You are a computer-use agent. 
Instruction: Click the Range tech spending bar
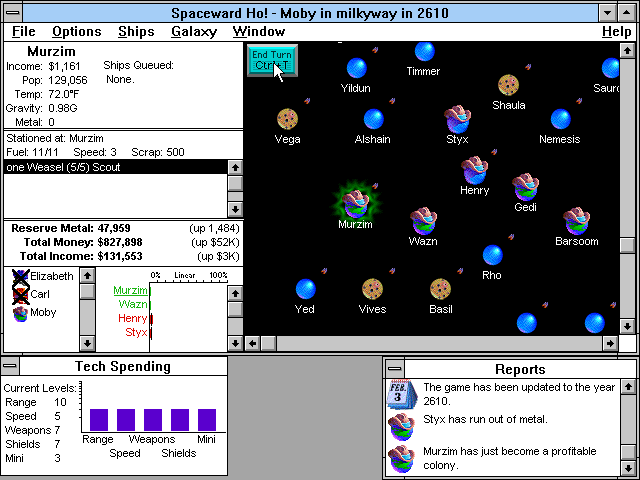99,420
